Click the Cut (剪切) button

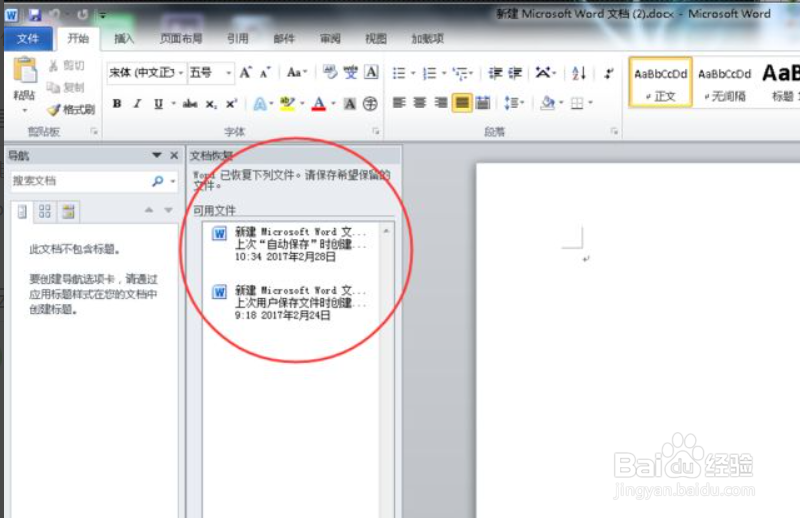point(67,66)
